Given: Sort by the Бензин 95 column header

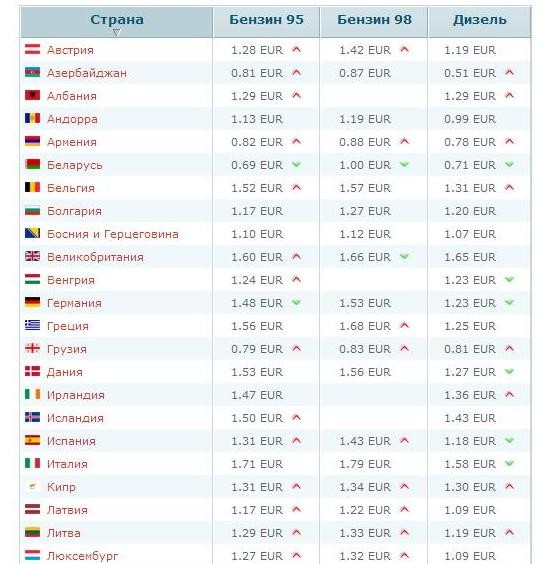Looking at the screenshot, I should 266,19.
